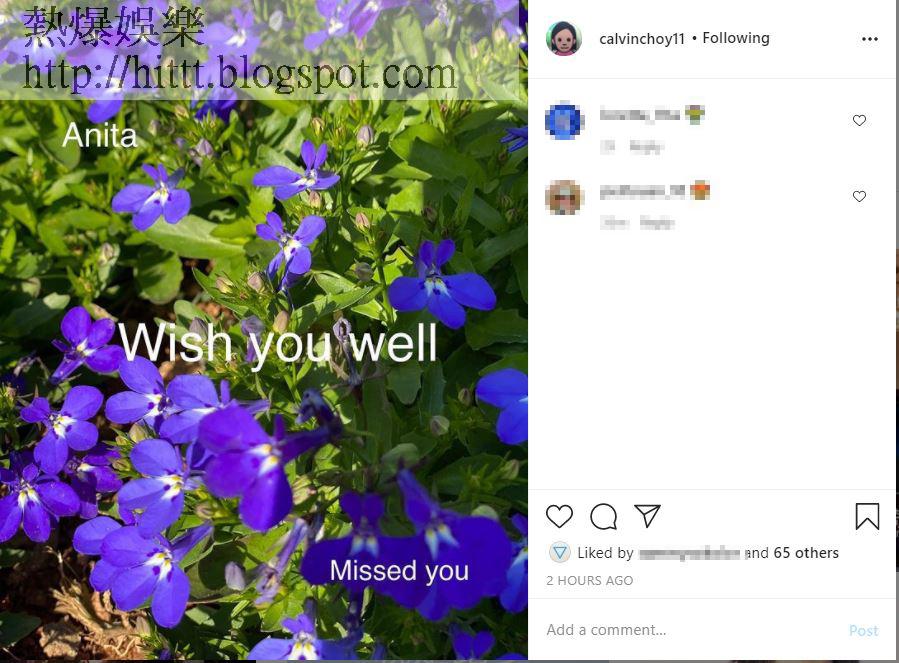Share post with paper plane icon
The width and height of the screenshot is (899, 663).
pyautogui.click(x=647, y=516)
